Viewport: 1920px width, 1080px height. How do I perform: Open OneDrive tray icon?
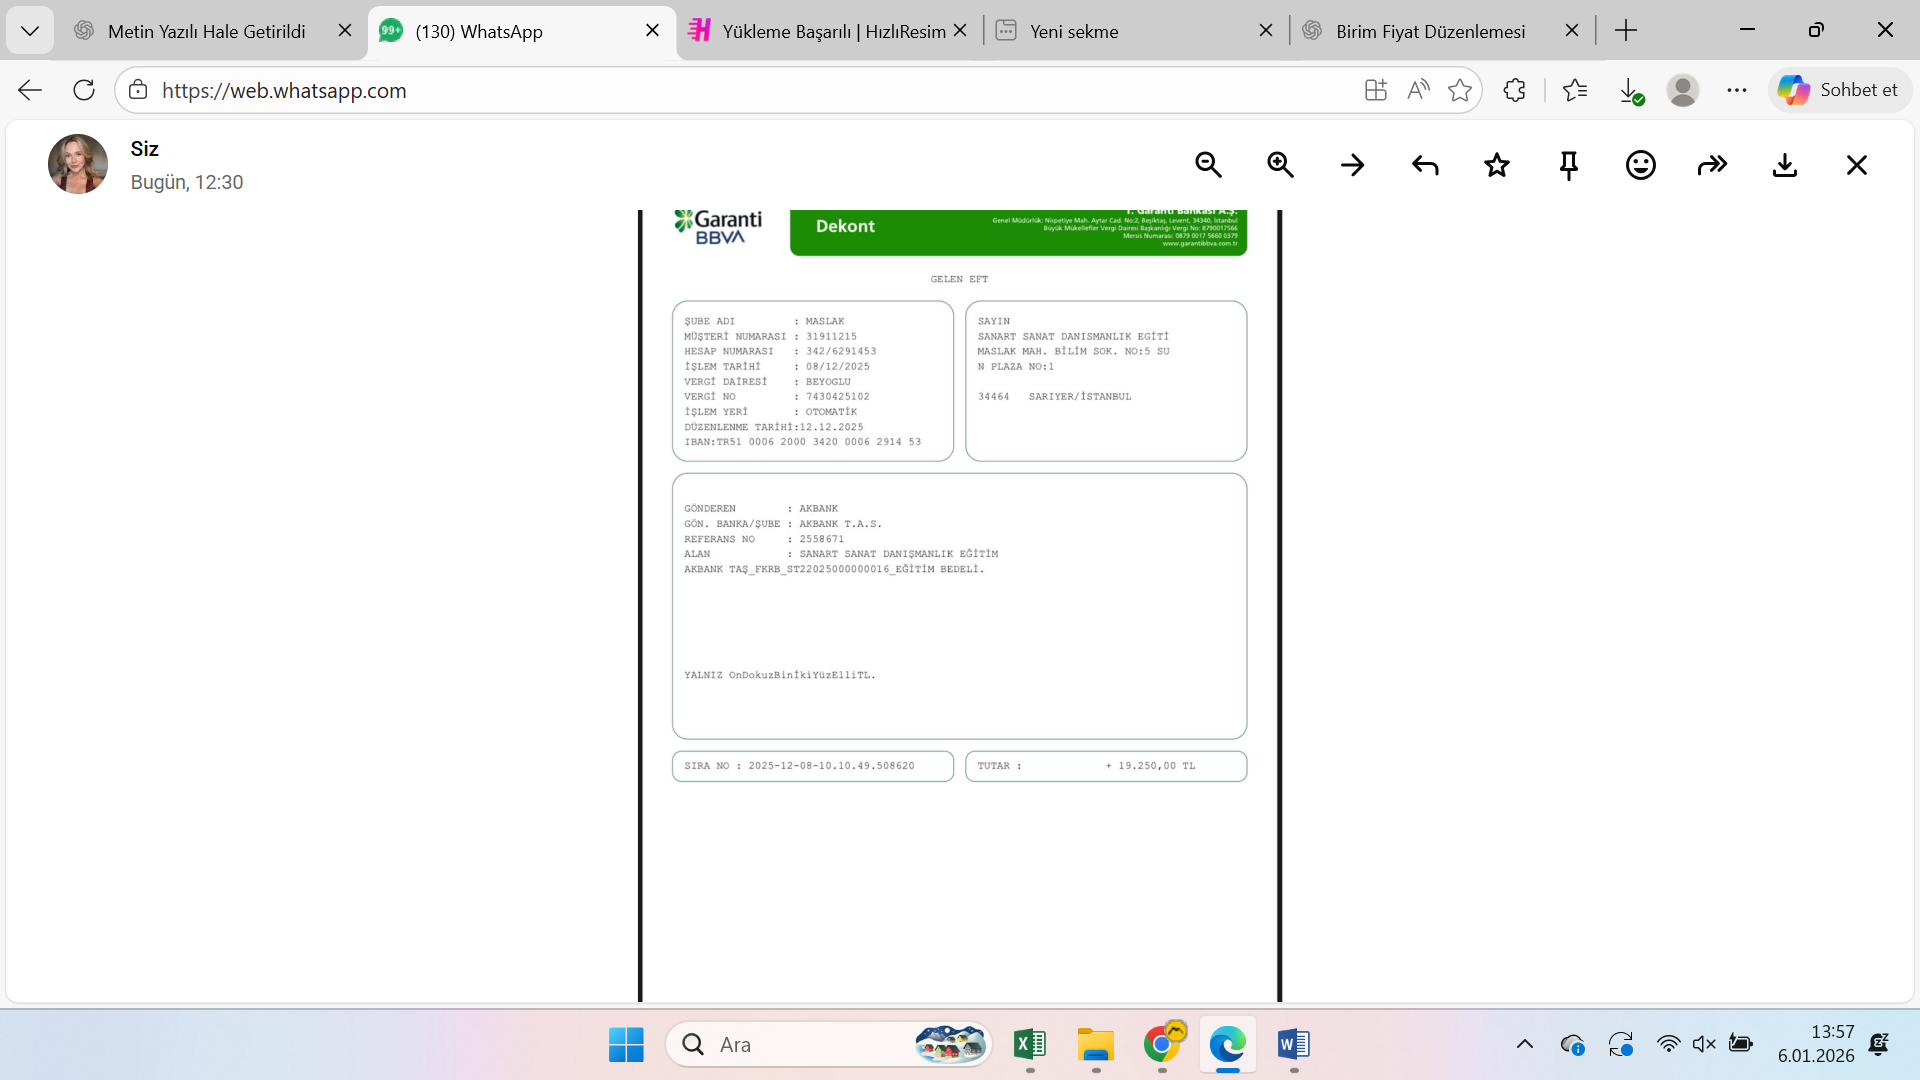(x=1572, y=1045)
